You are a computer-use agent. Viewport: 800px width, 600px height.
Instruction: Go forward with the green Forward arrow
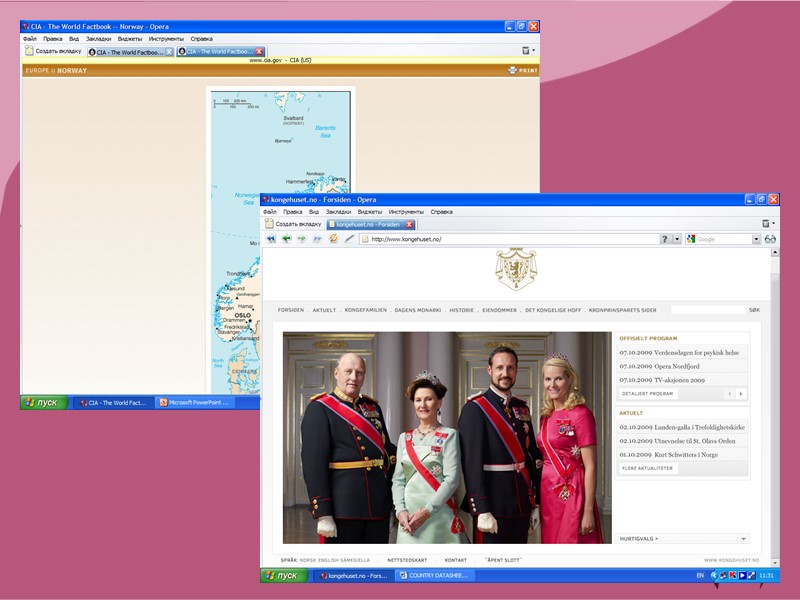pos(302,239)
